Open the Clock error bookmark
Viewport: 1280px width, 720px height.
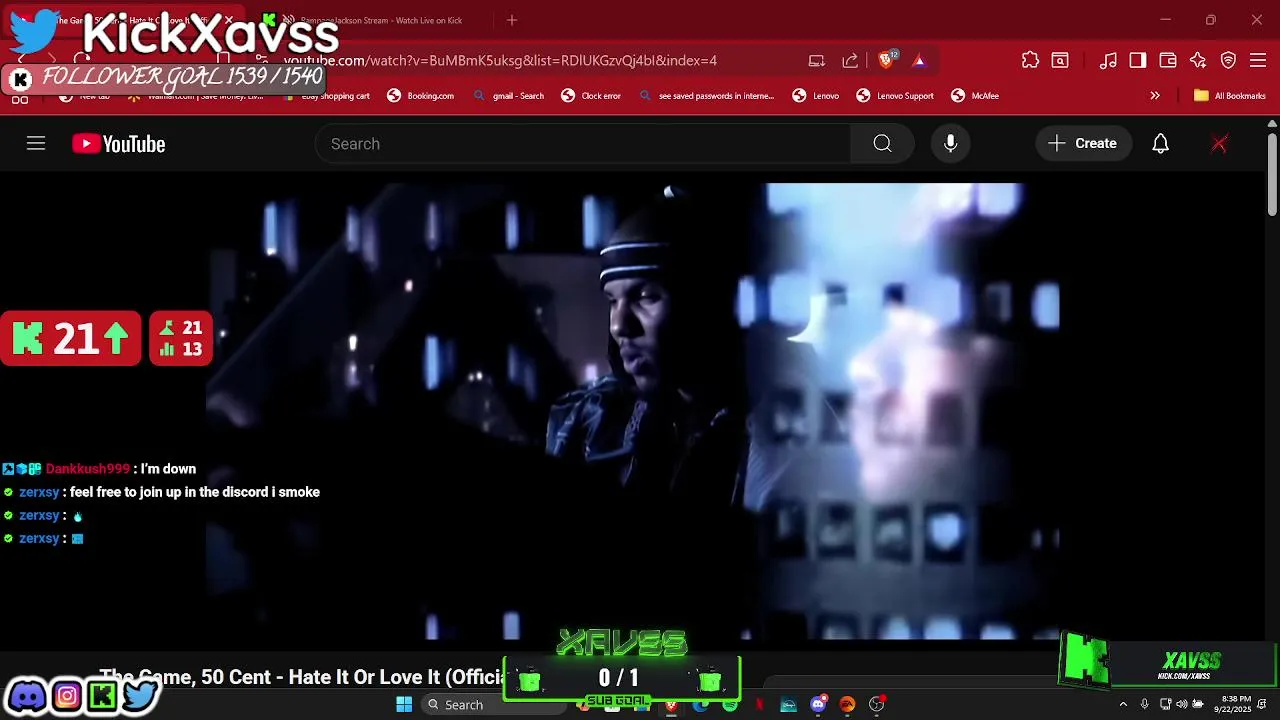point(591,96)
